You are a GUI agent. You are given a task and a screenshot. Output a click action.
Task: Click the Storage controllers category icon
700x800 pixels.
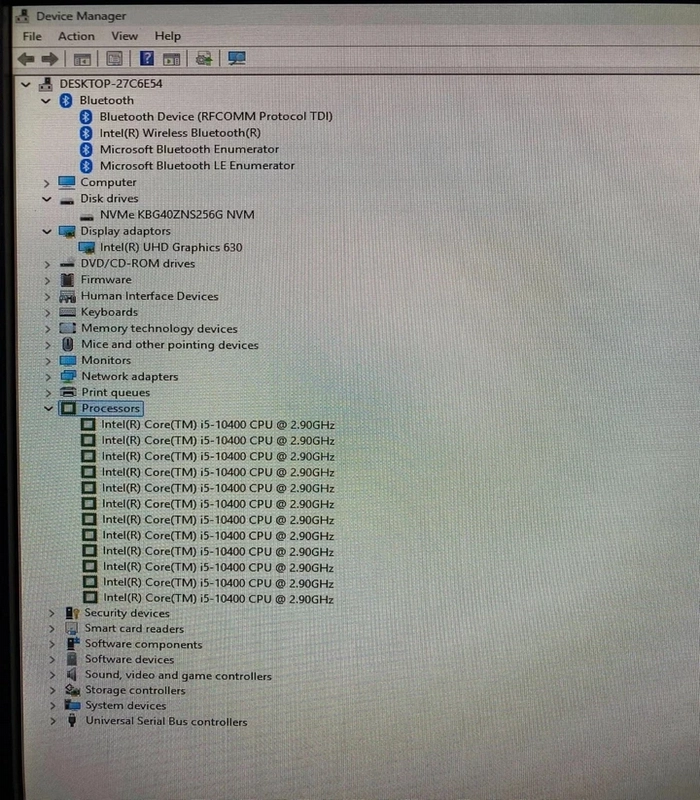(x=72, y=690)
